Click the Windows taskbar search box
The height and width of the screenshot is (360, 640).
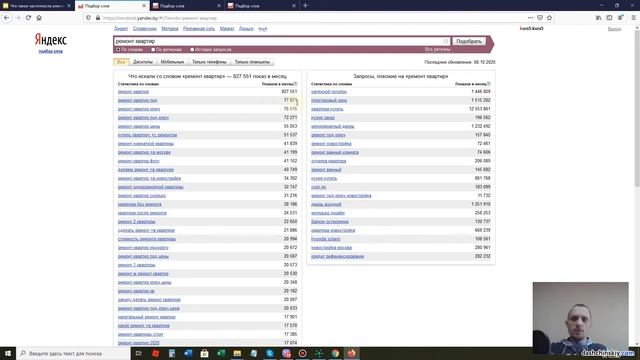73,353
